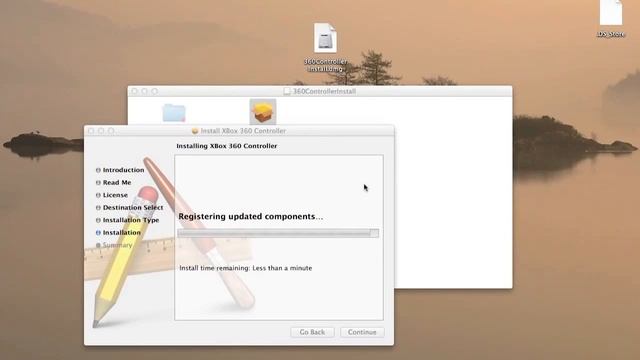Viewport: 640px width, 360px height.
Task: Click the 'Installing XBox 360 Controller' heading
Action: [227, 146]
